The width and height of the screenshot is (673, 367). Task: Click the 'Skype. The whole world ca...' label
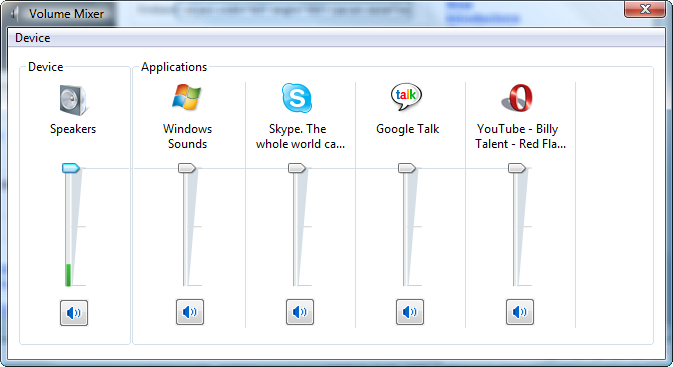pyautogui.click(x=300, y=136)
